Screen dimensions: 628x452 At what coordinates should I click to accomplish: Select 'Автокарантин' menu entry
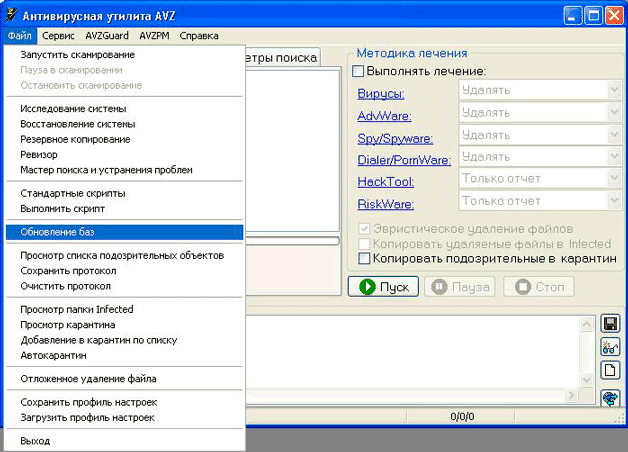(125, 356)
